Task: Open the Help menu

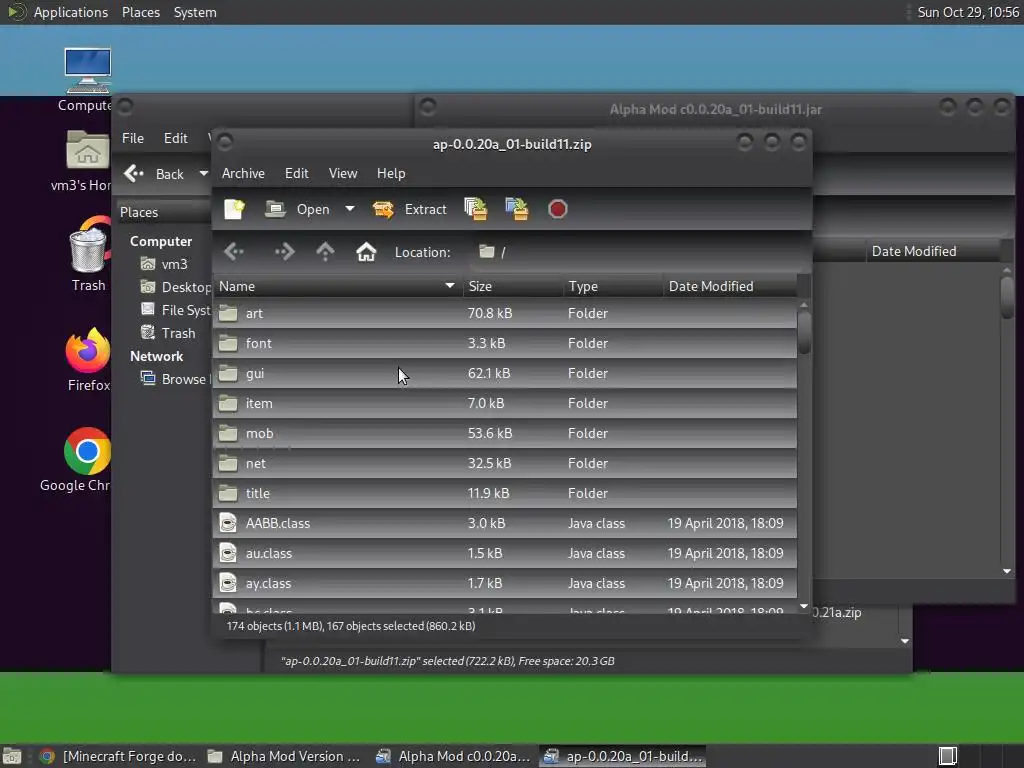Action: point(391,173)
